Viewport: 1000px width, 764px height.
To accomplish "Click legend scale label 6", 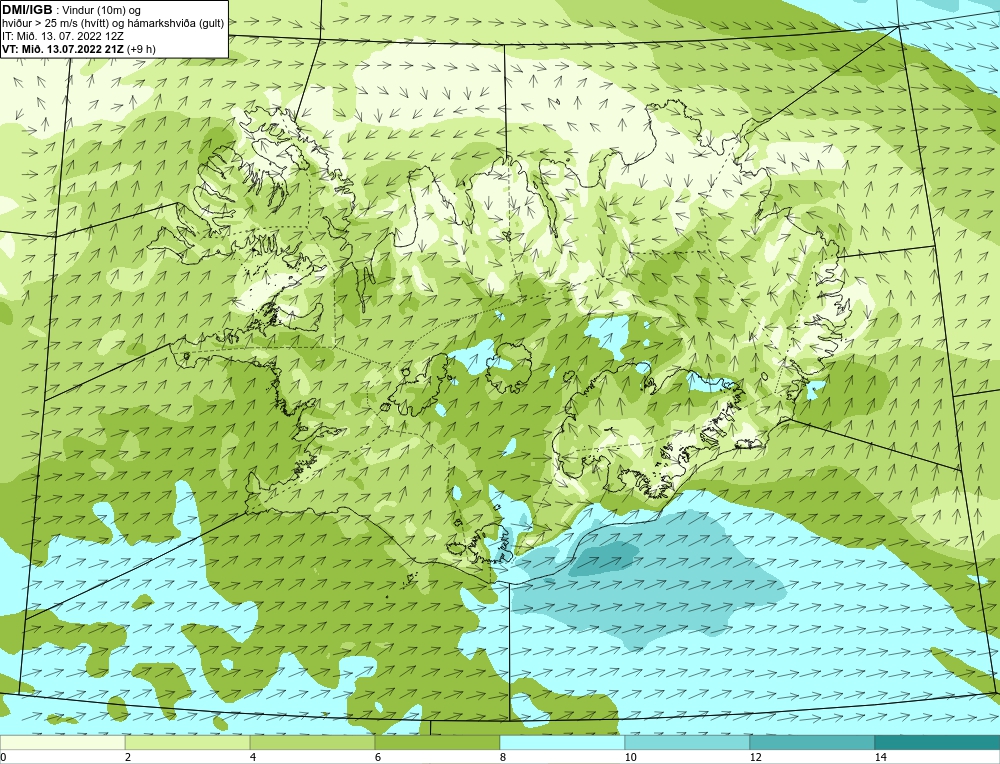I will pos(378,757).
